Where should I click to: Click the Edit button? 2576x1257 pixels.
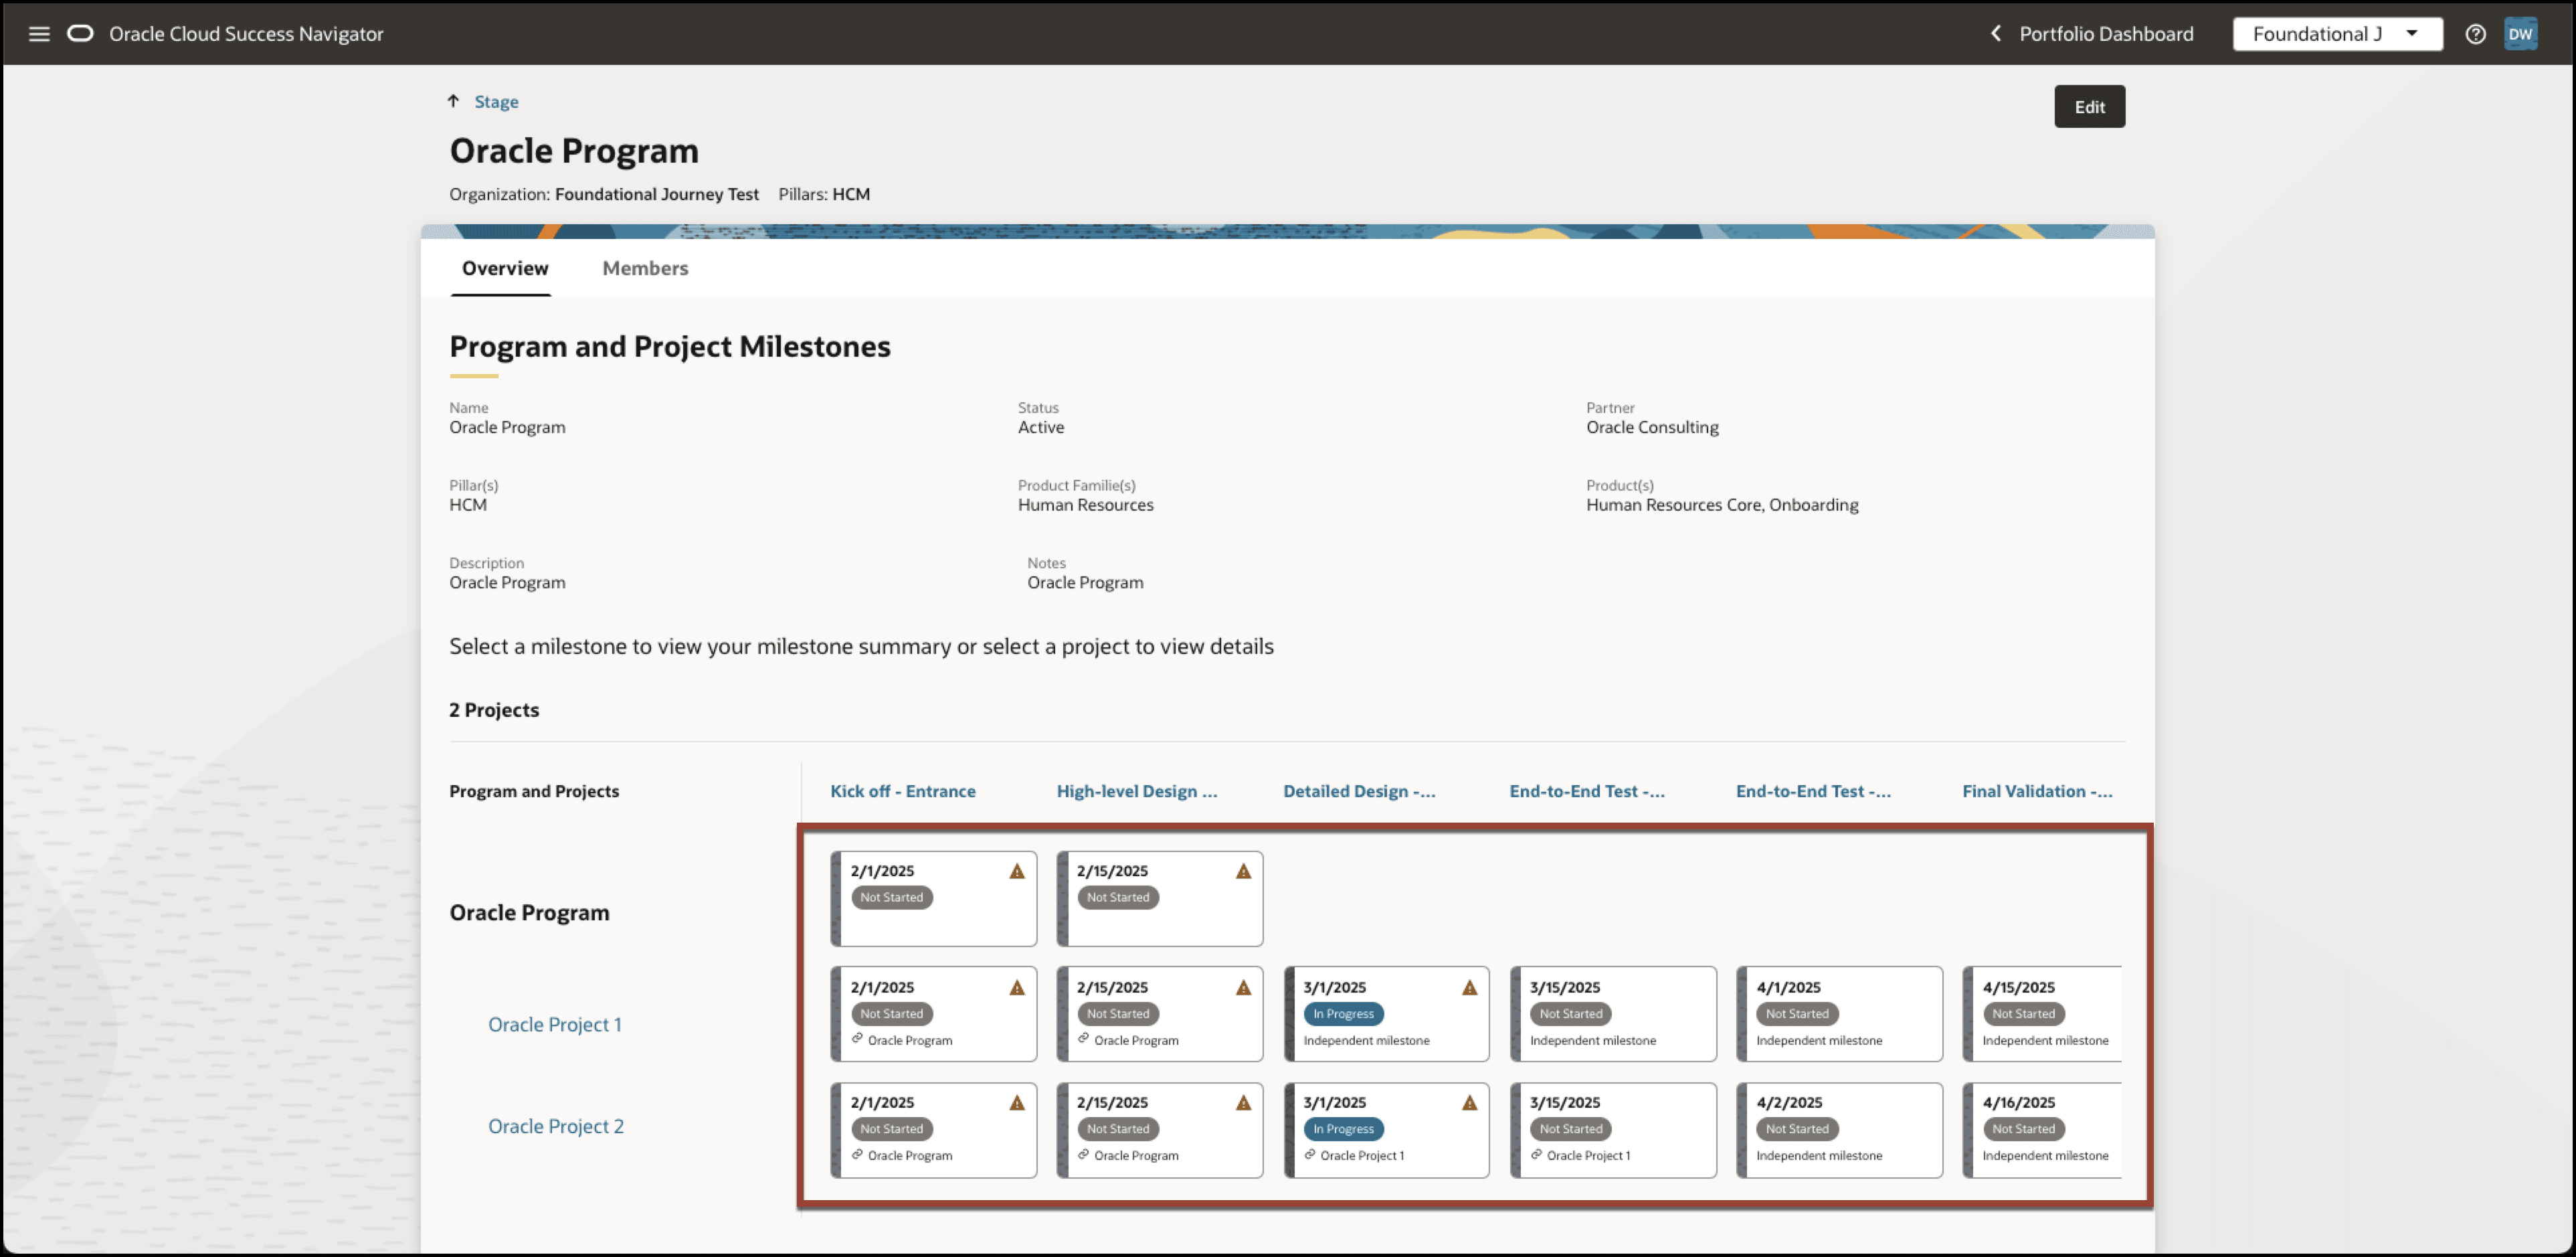tap(2089, 107)
